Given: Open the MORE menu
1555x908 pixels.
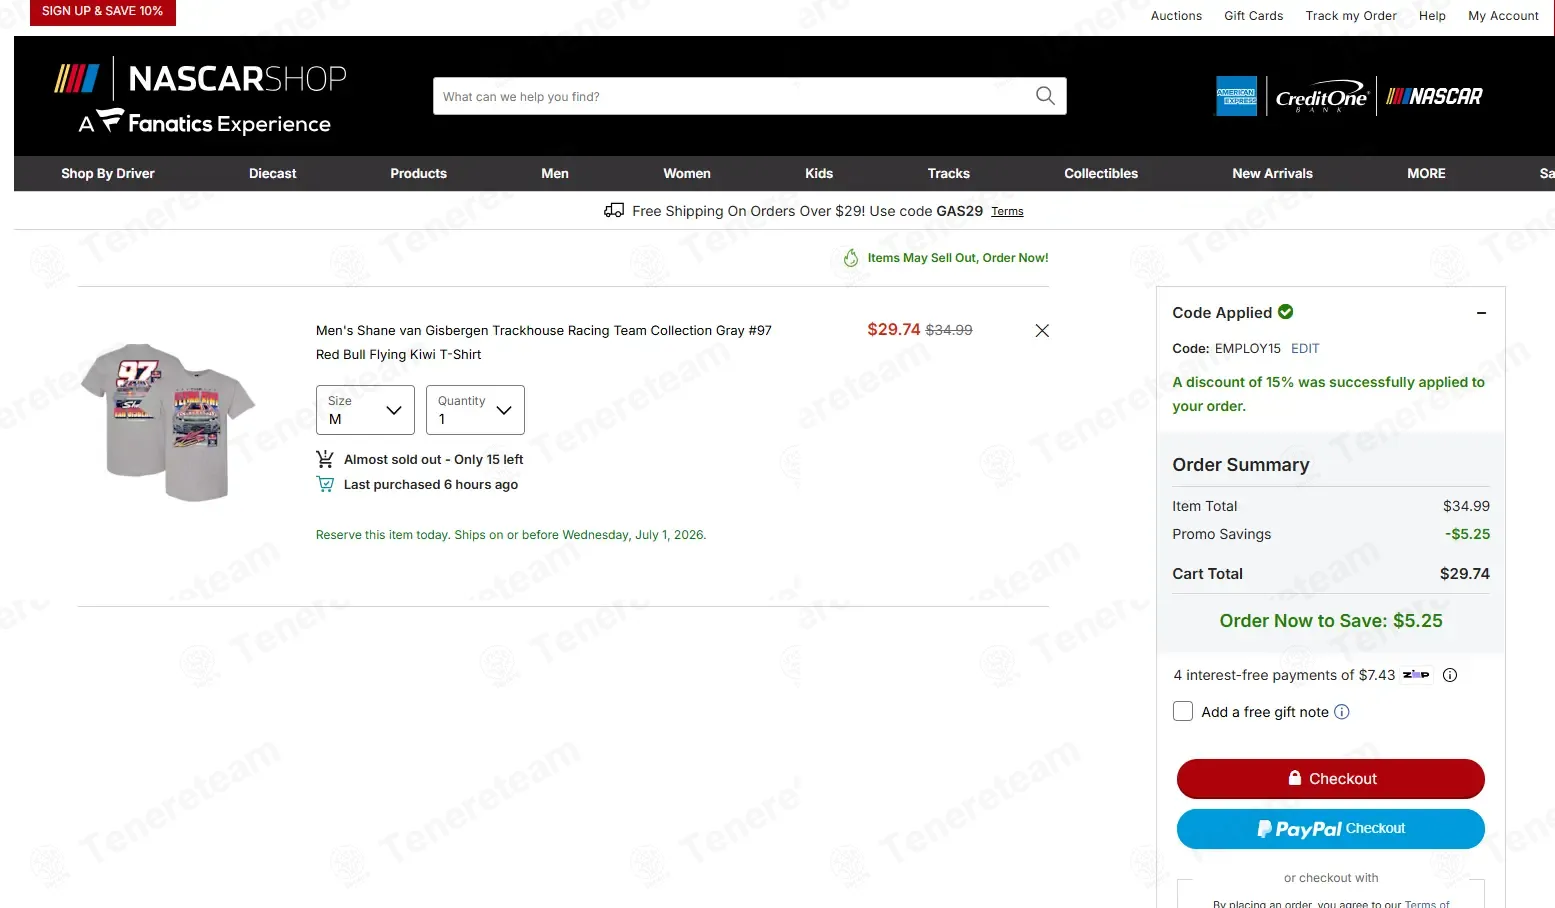Looking at the screenshot, I should point(1426,173).
